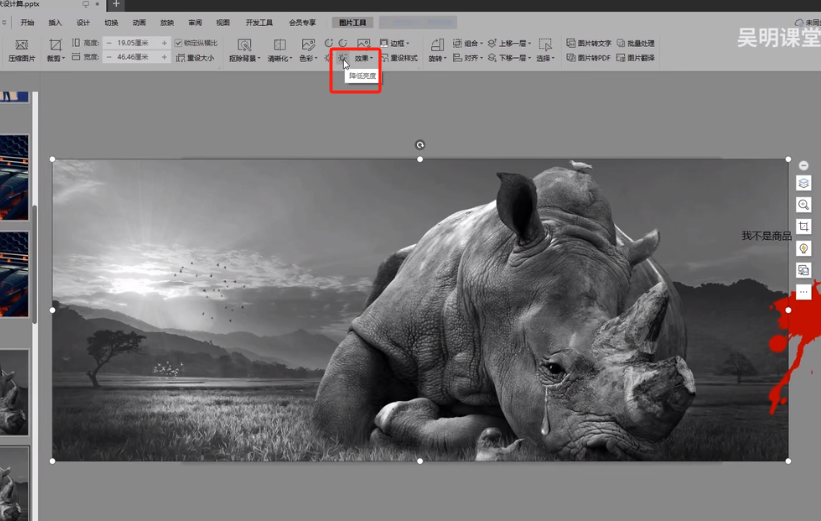Screen dimensions: 821x521
Task: Click 重设大小 reset size button
Action: point(195,58)
